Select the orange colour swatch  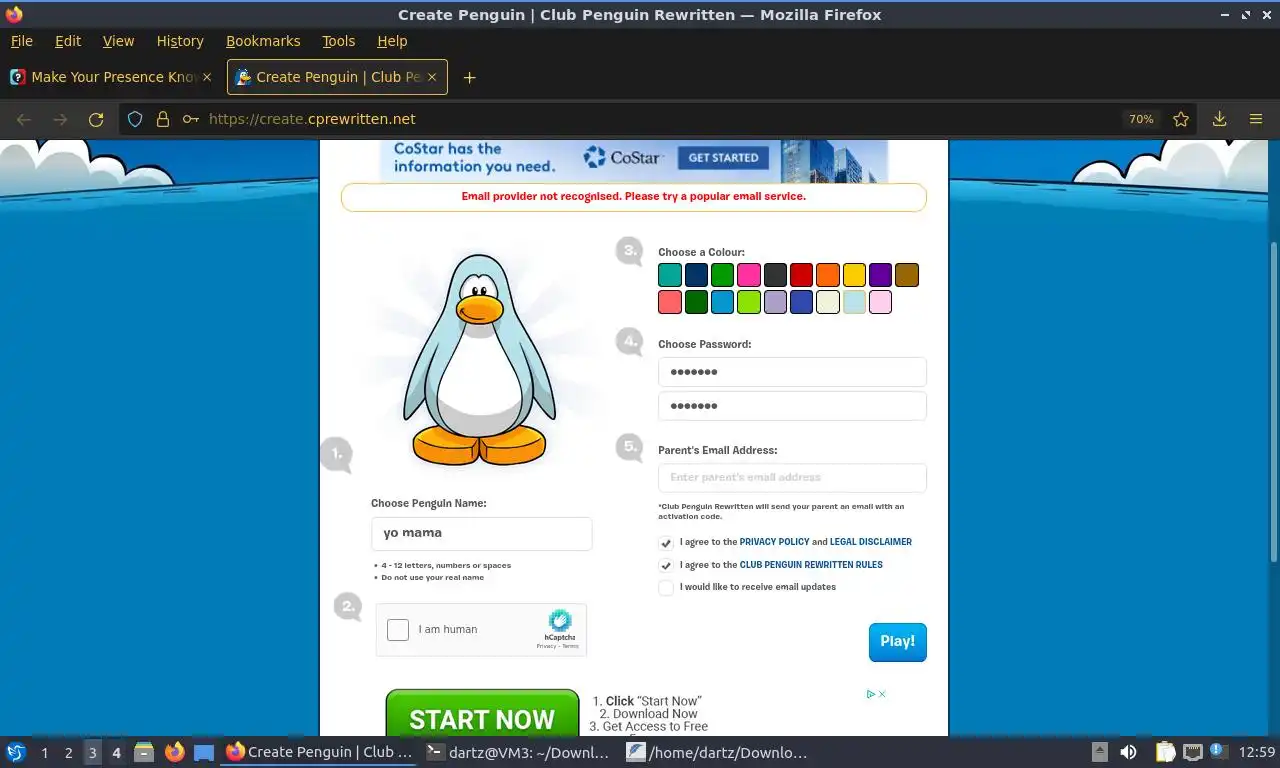coord(827,275)
